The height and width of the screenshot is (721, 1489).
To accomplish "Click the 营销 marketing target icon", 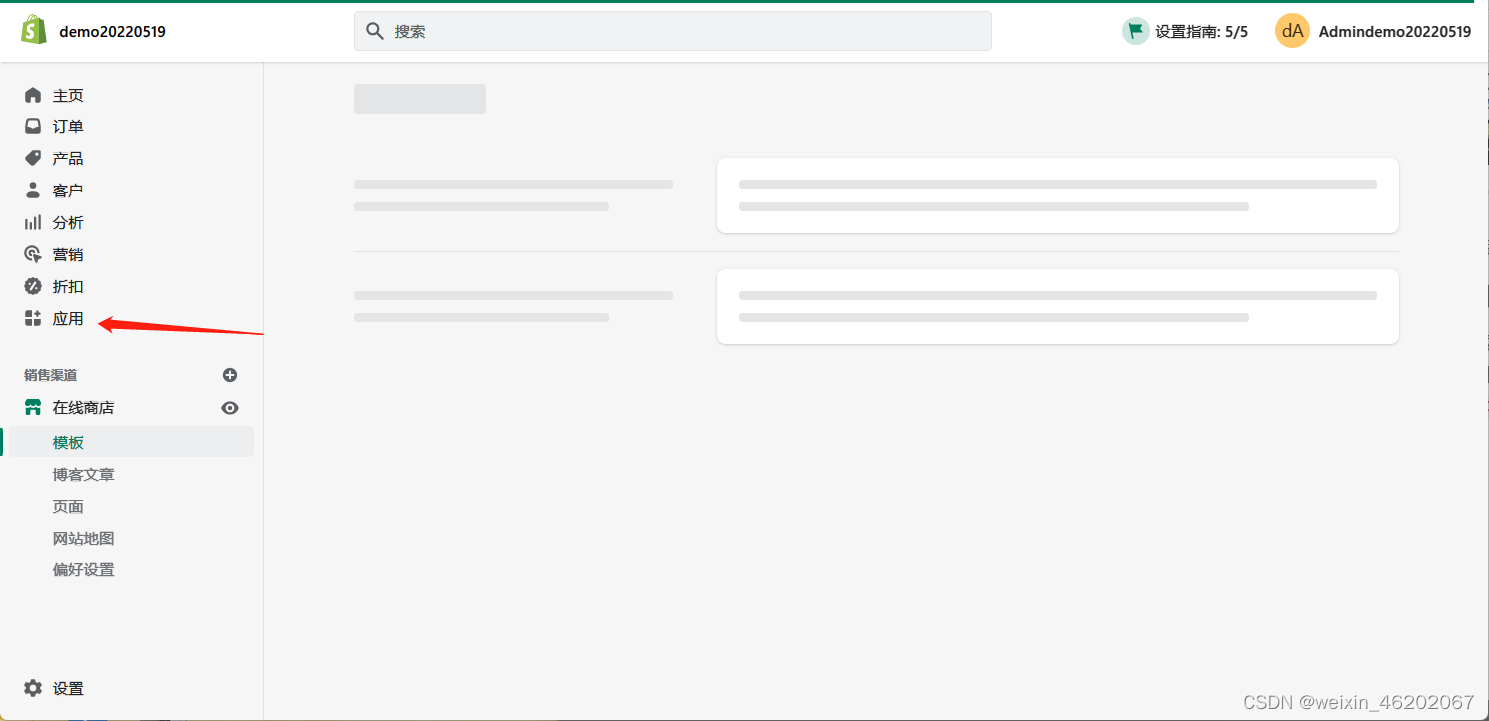I will click(33, 254).
